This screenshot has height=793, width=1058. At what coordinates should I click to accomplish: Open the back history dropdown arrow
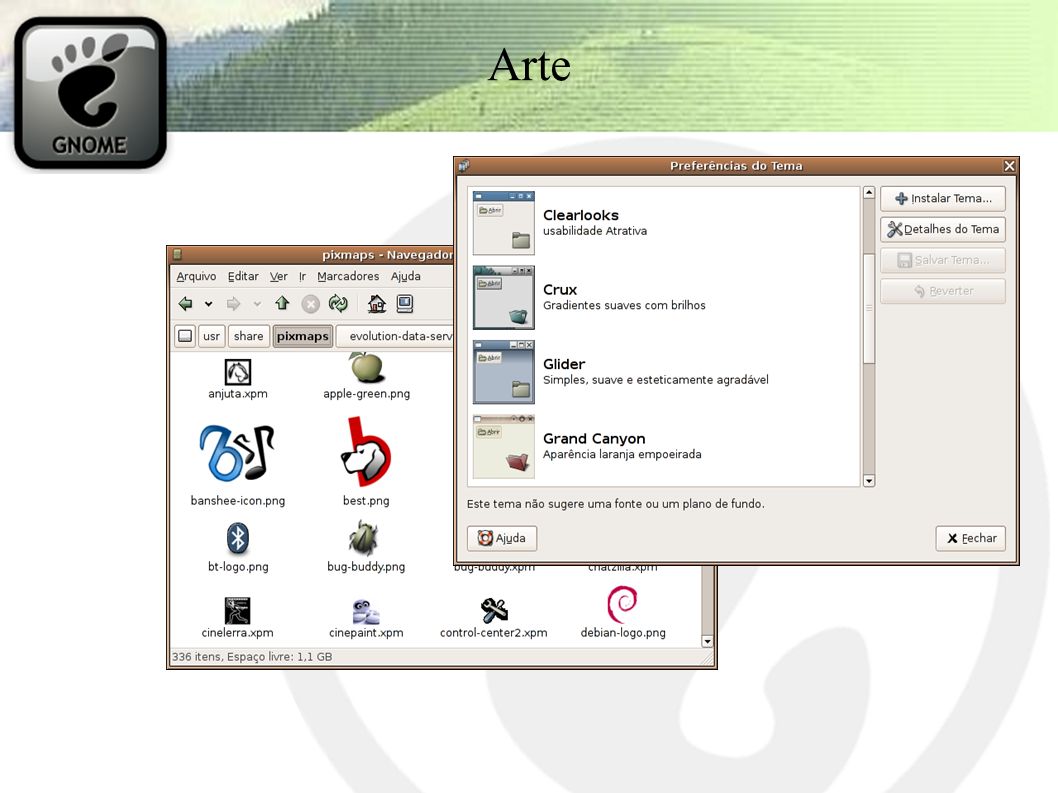coord(208,304)
